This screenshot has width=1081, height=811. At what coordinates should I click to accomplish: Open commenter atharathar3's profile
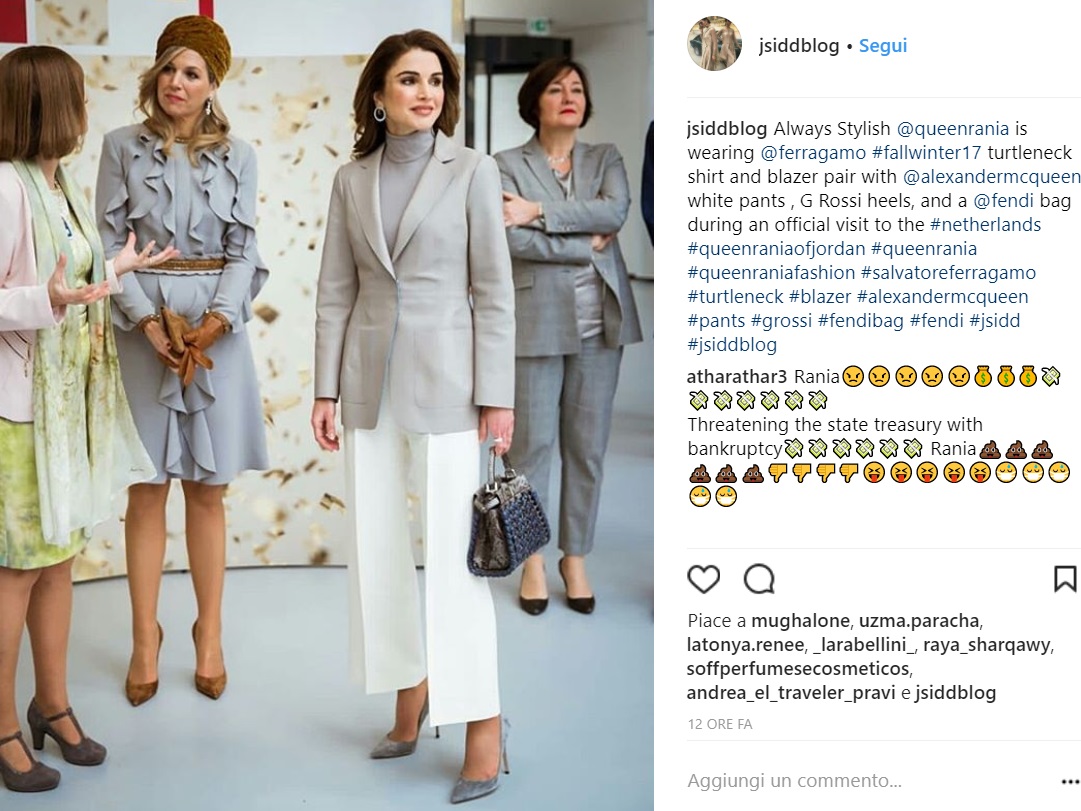point(736,377)
